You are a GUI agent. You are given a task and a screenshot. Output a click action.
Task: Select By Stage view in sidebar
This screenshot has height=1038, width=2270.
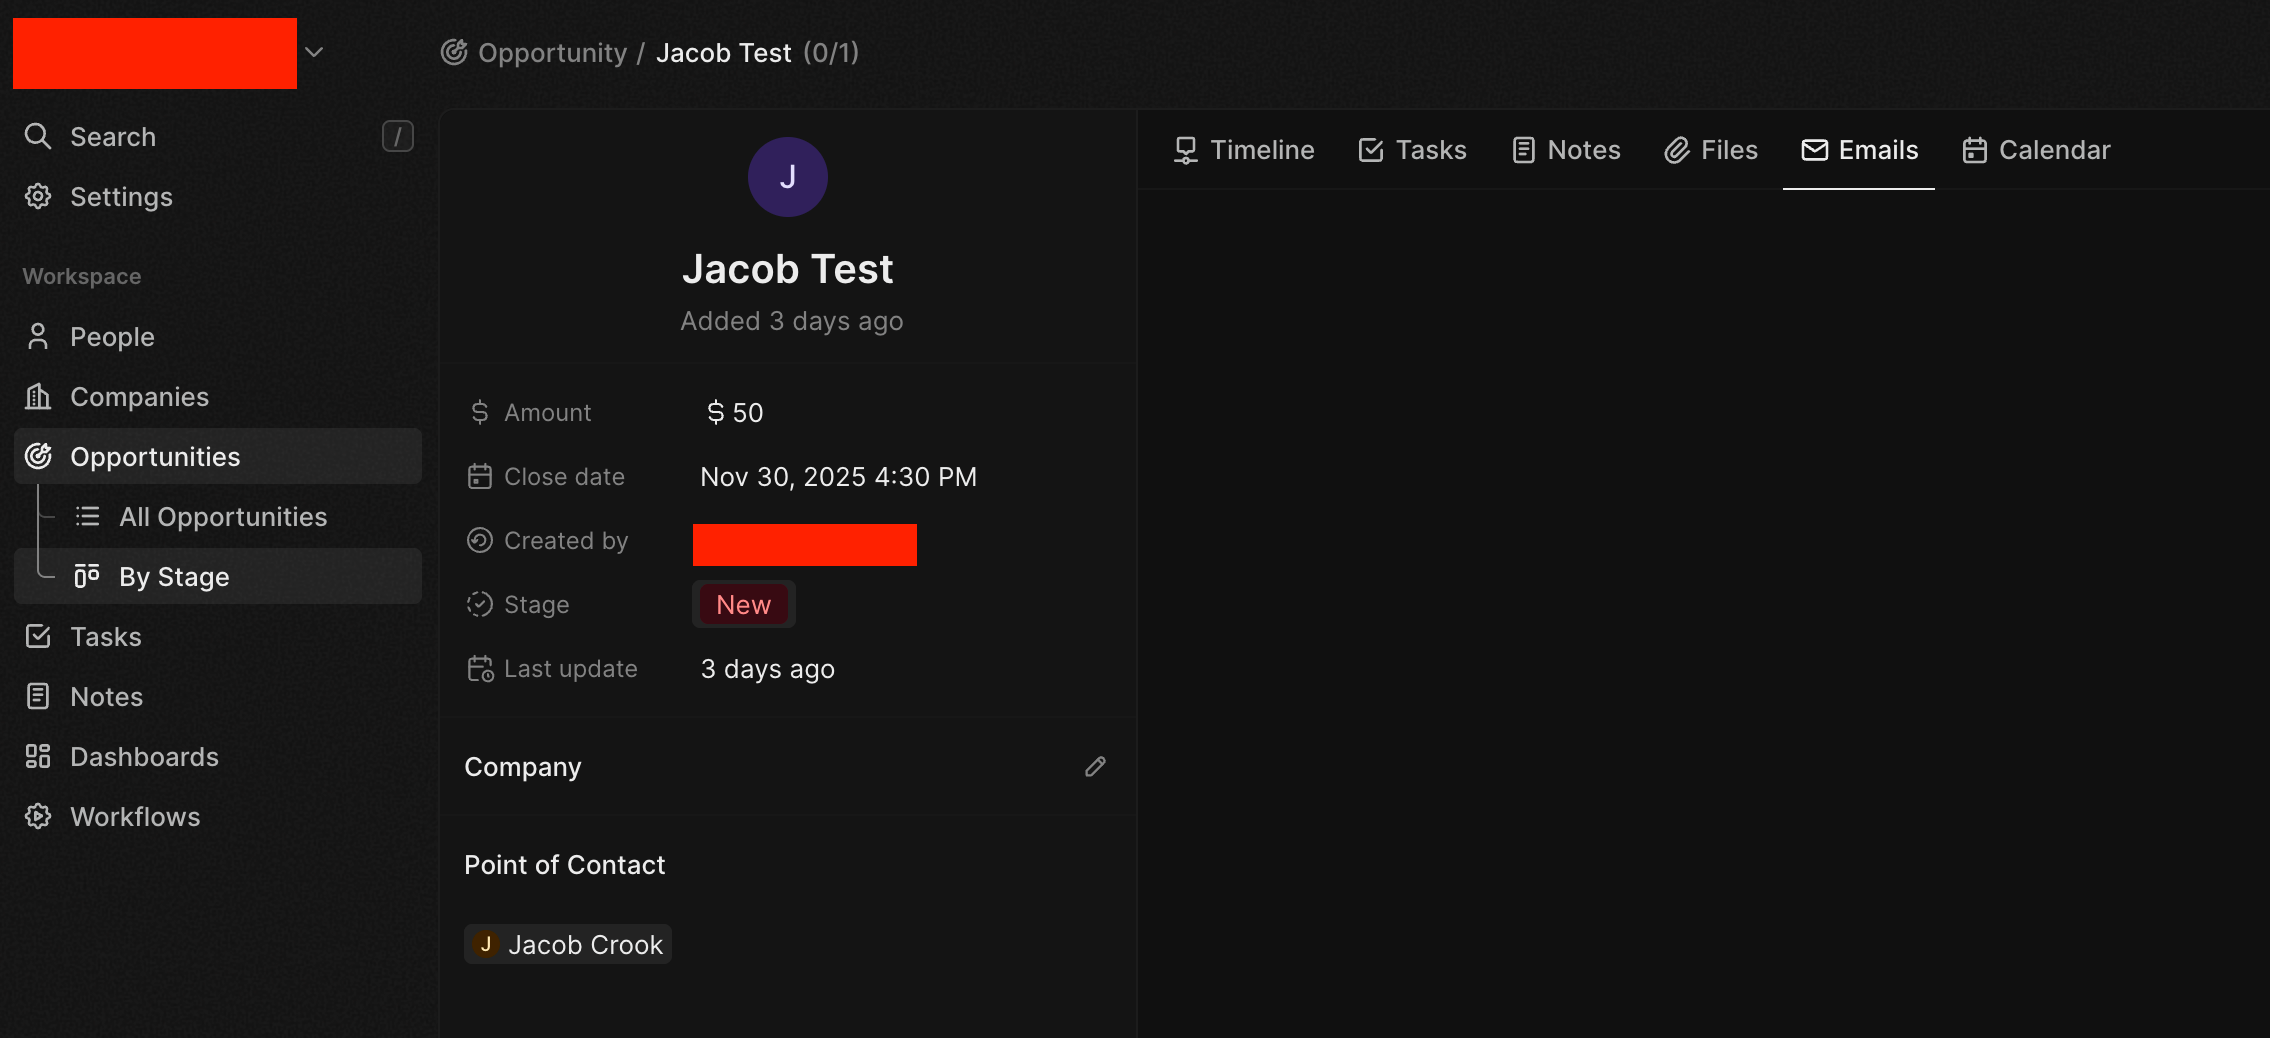[x=174, y=576]
